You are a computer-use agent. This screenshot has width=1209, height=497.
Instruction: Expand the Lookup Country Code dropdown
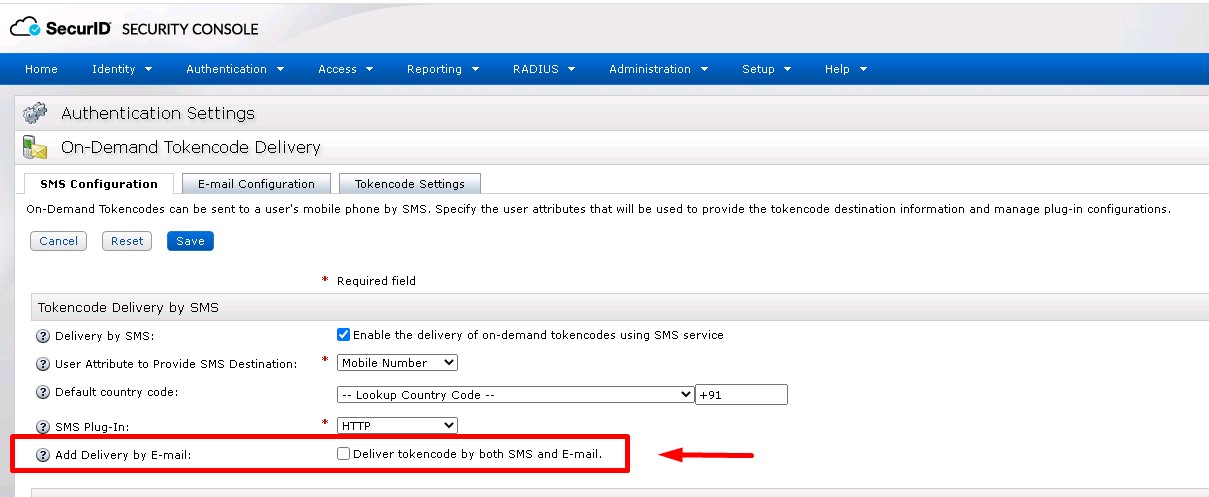click(515, 394)
